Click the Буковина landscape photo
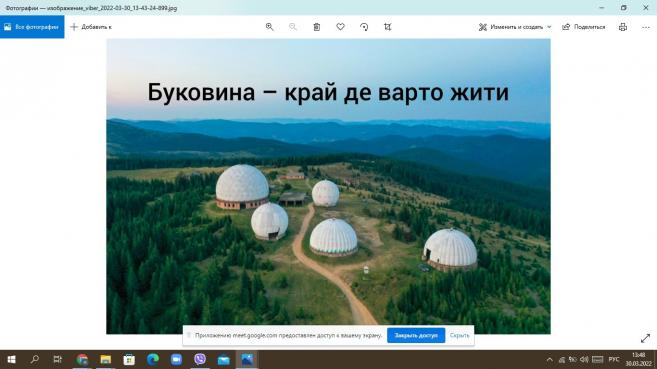The image size is (657, 369). pos(328,186)
